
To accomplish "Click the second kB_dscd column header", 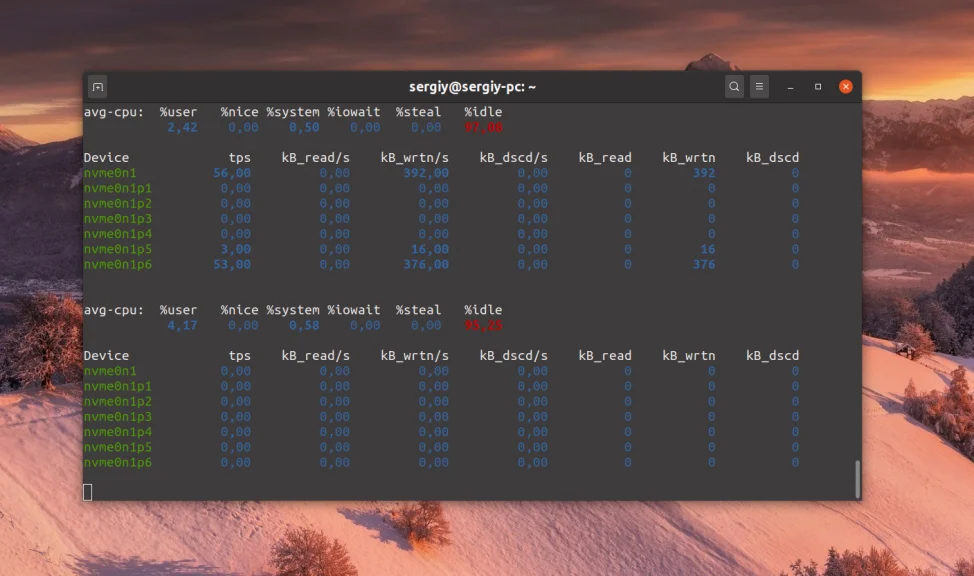I will click(773, 355).
